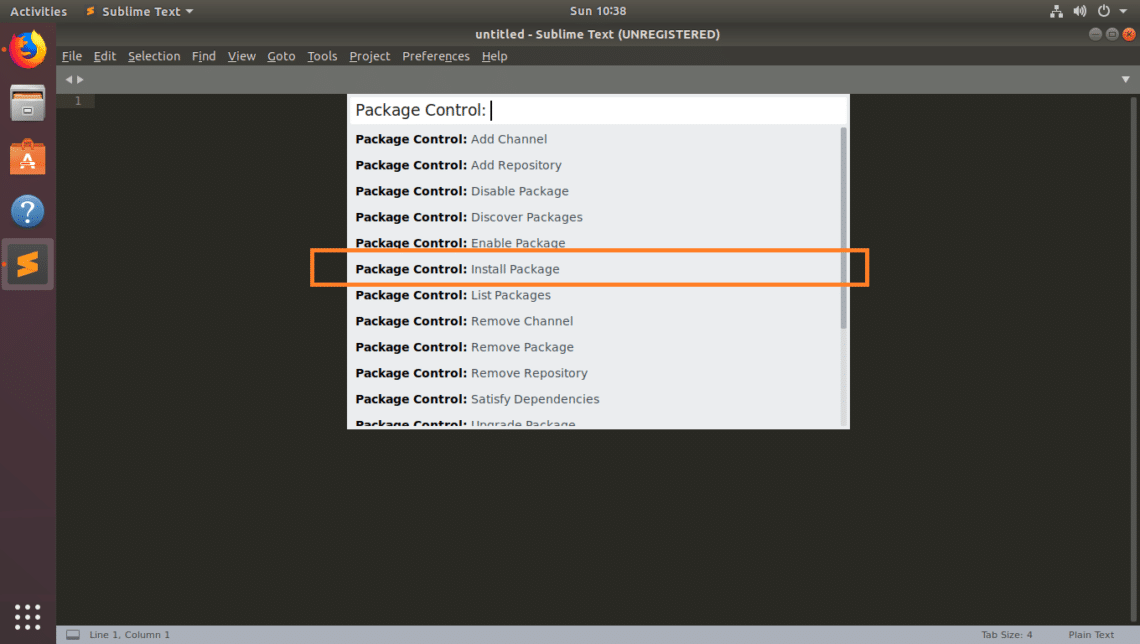The height and width of the screenshot is (644, 1140).
Task: Open the Help menu
Action: click(494, 56)
